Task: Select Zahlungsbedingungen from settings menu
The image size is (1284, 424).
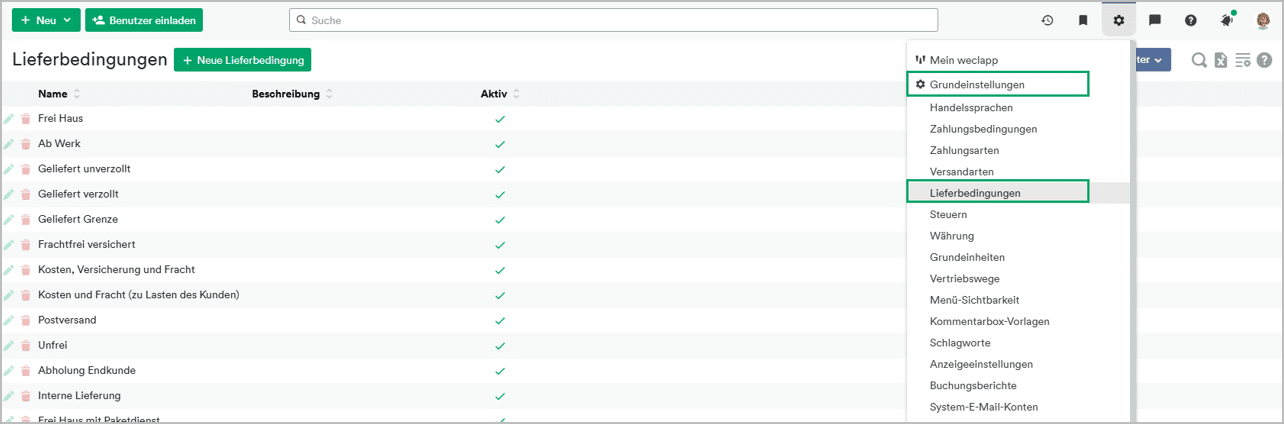Action: [x=983, y=129]
